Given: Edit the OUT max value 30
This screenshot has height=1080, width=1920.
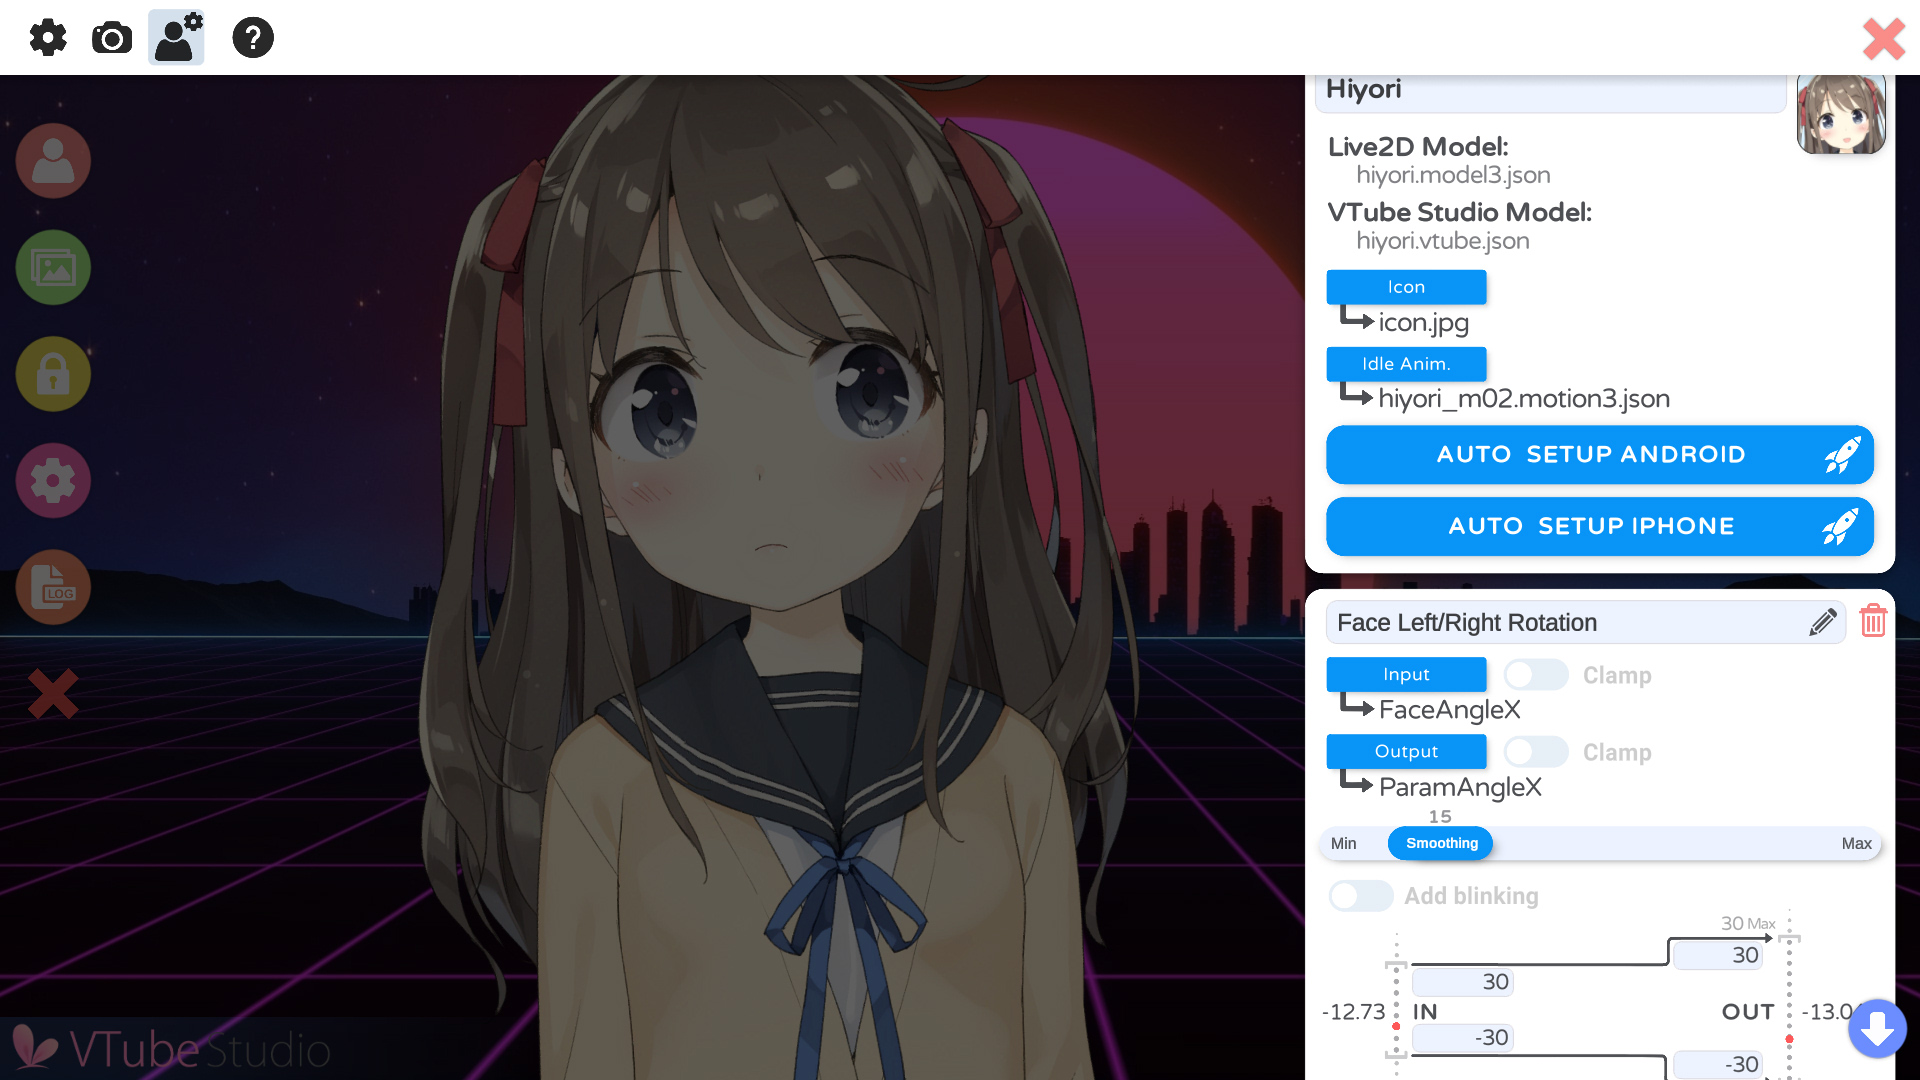Looking at the screenshot, I should [1718, 955].
